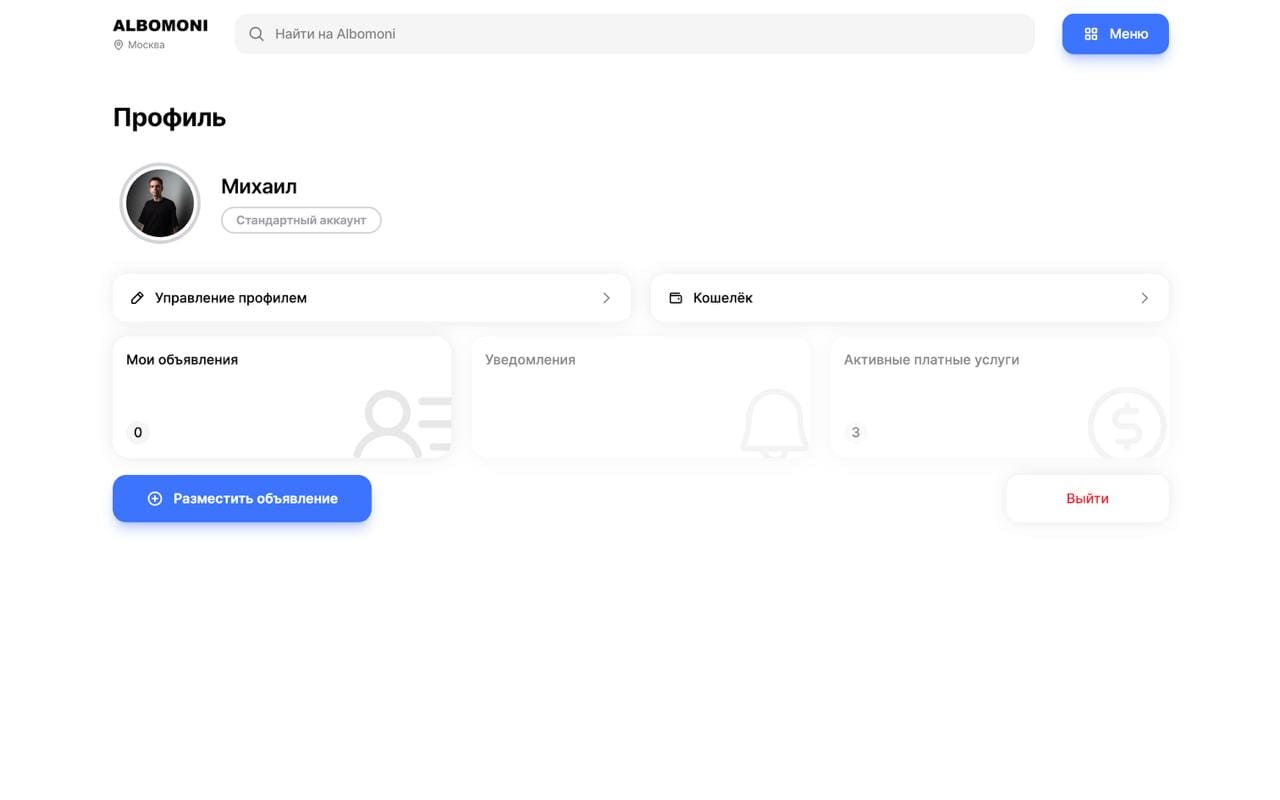Click the plus circle icon on Разместить объявление
The width and height of the screenshot is (1280, 800).
pyautogui.click(x=155, y=498)
